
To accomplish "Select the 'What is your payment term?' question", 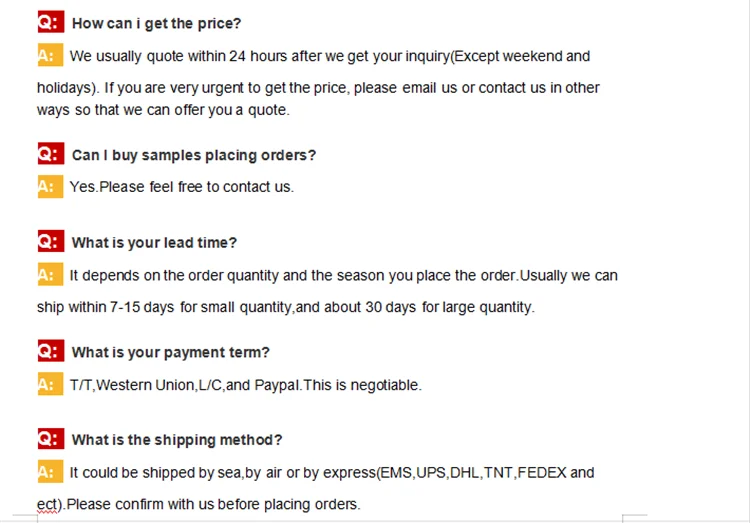I will [171, 352].
